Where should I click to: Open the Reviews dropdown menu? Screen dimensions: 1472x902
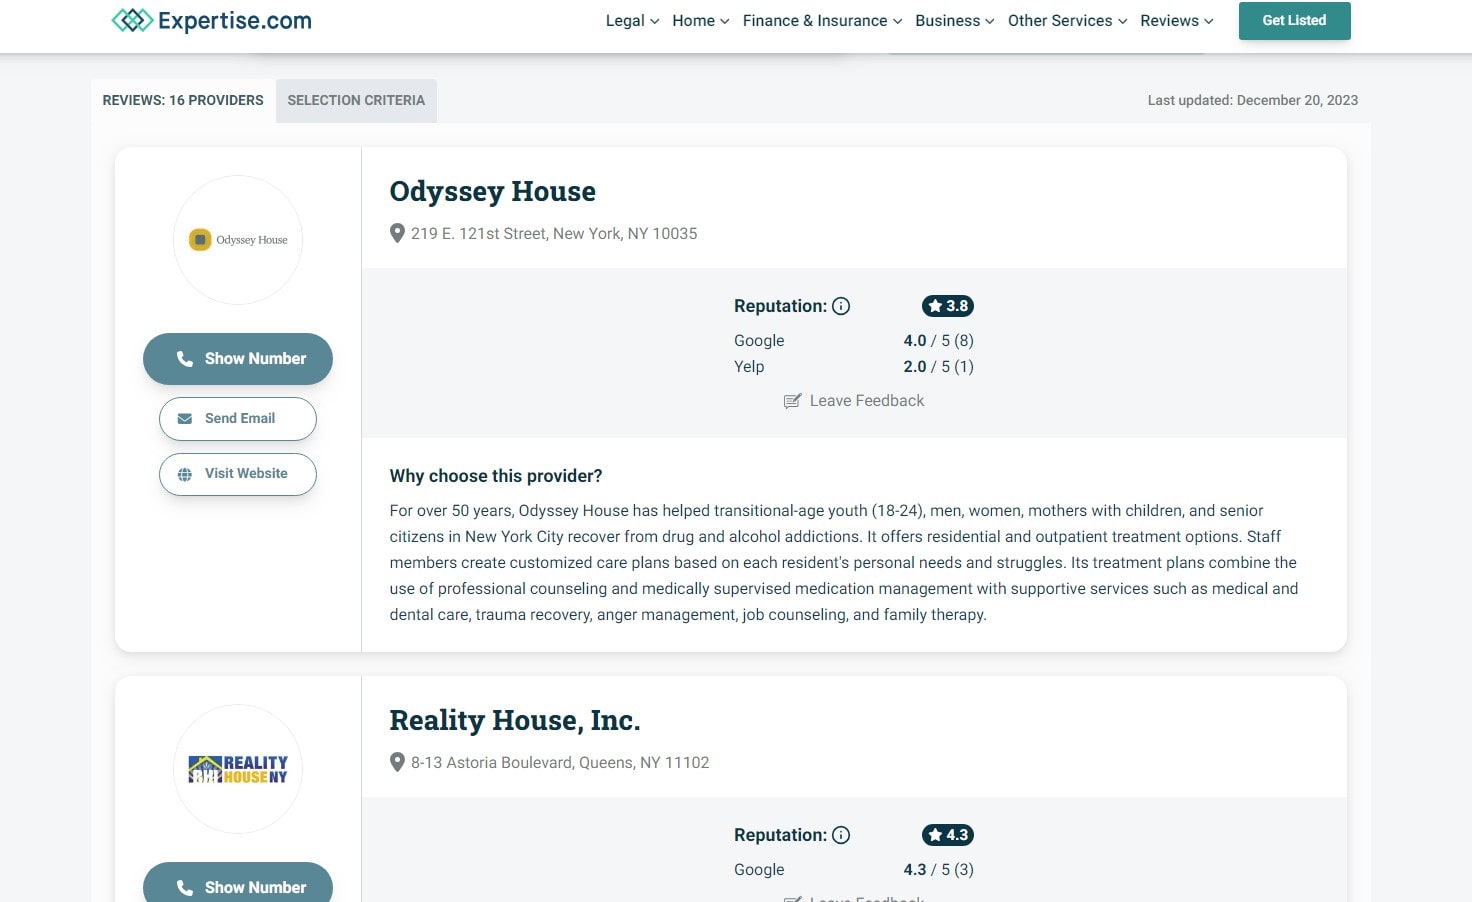click(x=1177, y=21)
